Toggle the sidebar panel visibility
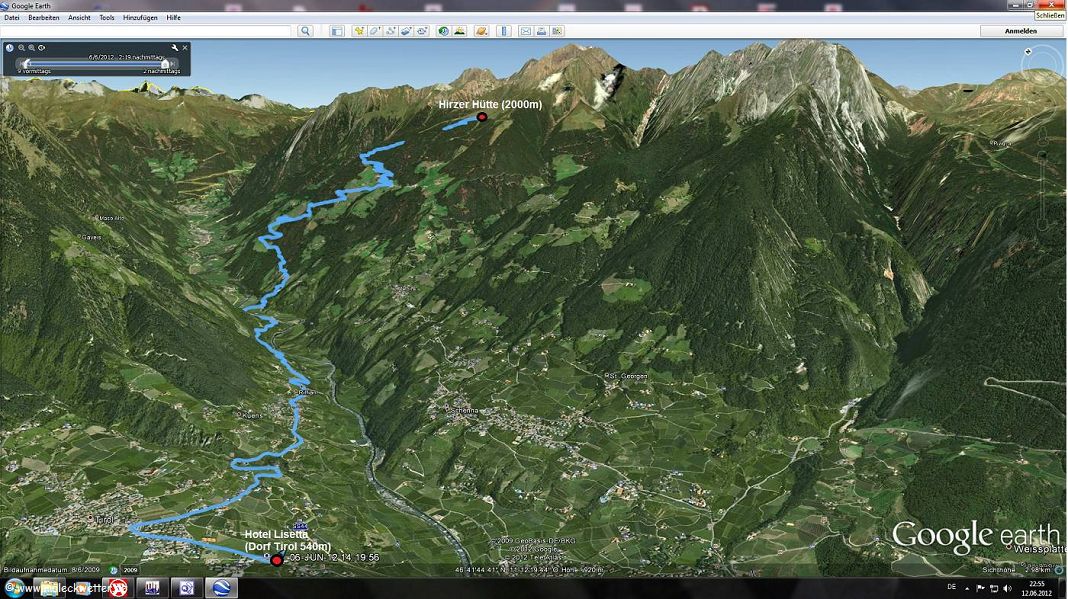The width and height of the screenshot is (1068, 599). [337, 31]
